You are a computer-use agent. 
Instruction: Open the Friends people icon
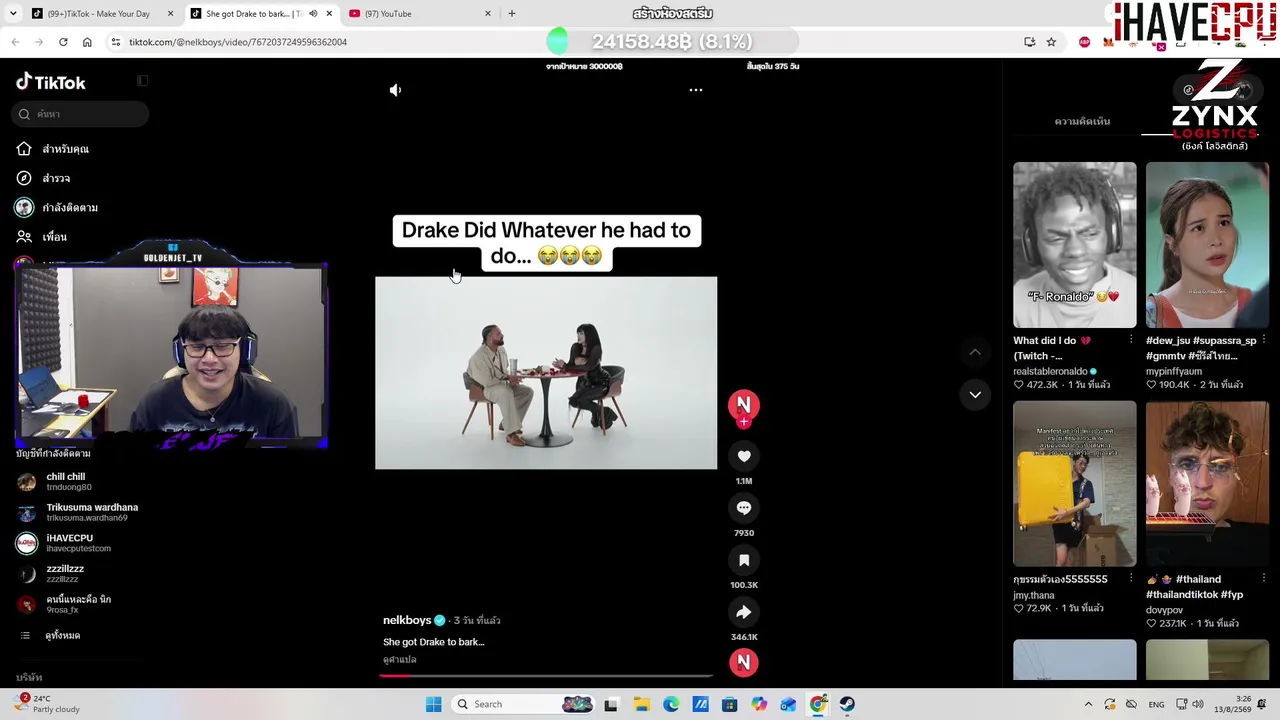(x=24, y=237)
